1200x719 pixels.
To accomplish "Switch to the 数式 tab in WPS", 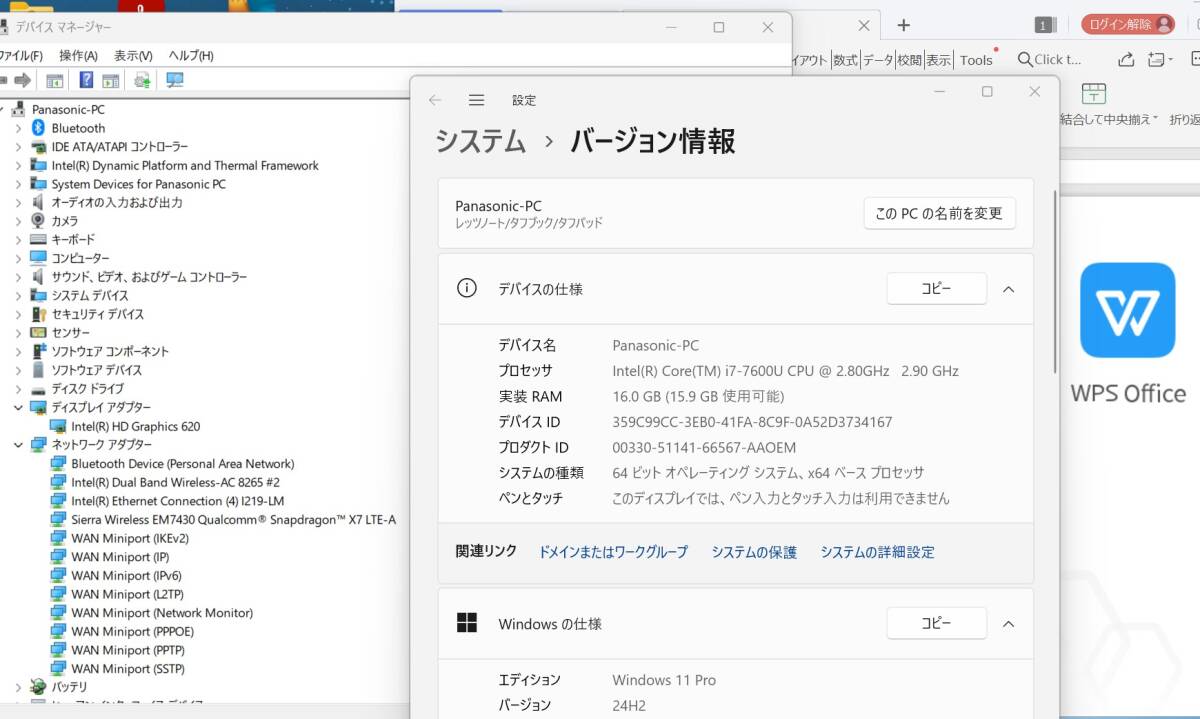I will coord(845,60).
